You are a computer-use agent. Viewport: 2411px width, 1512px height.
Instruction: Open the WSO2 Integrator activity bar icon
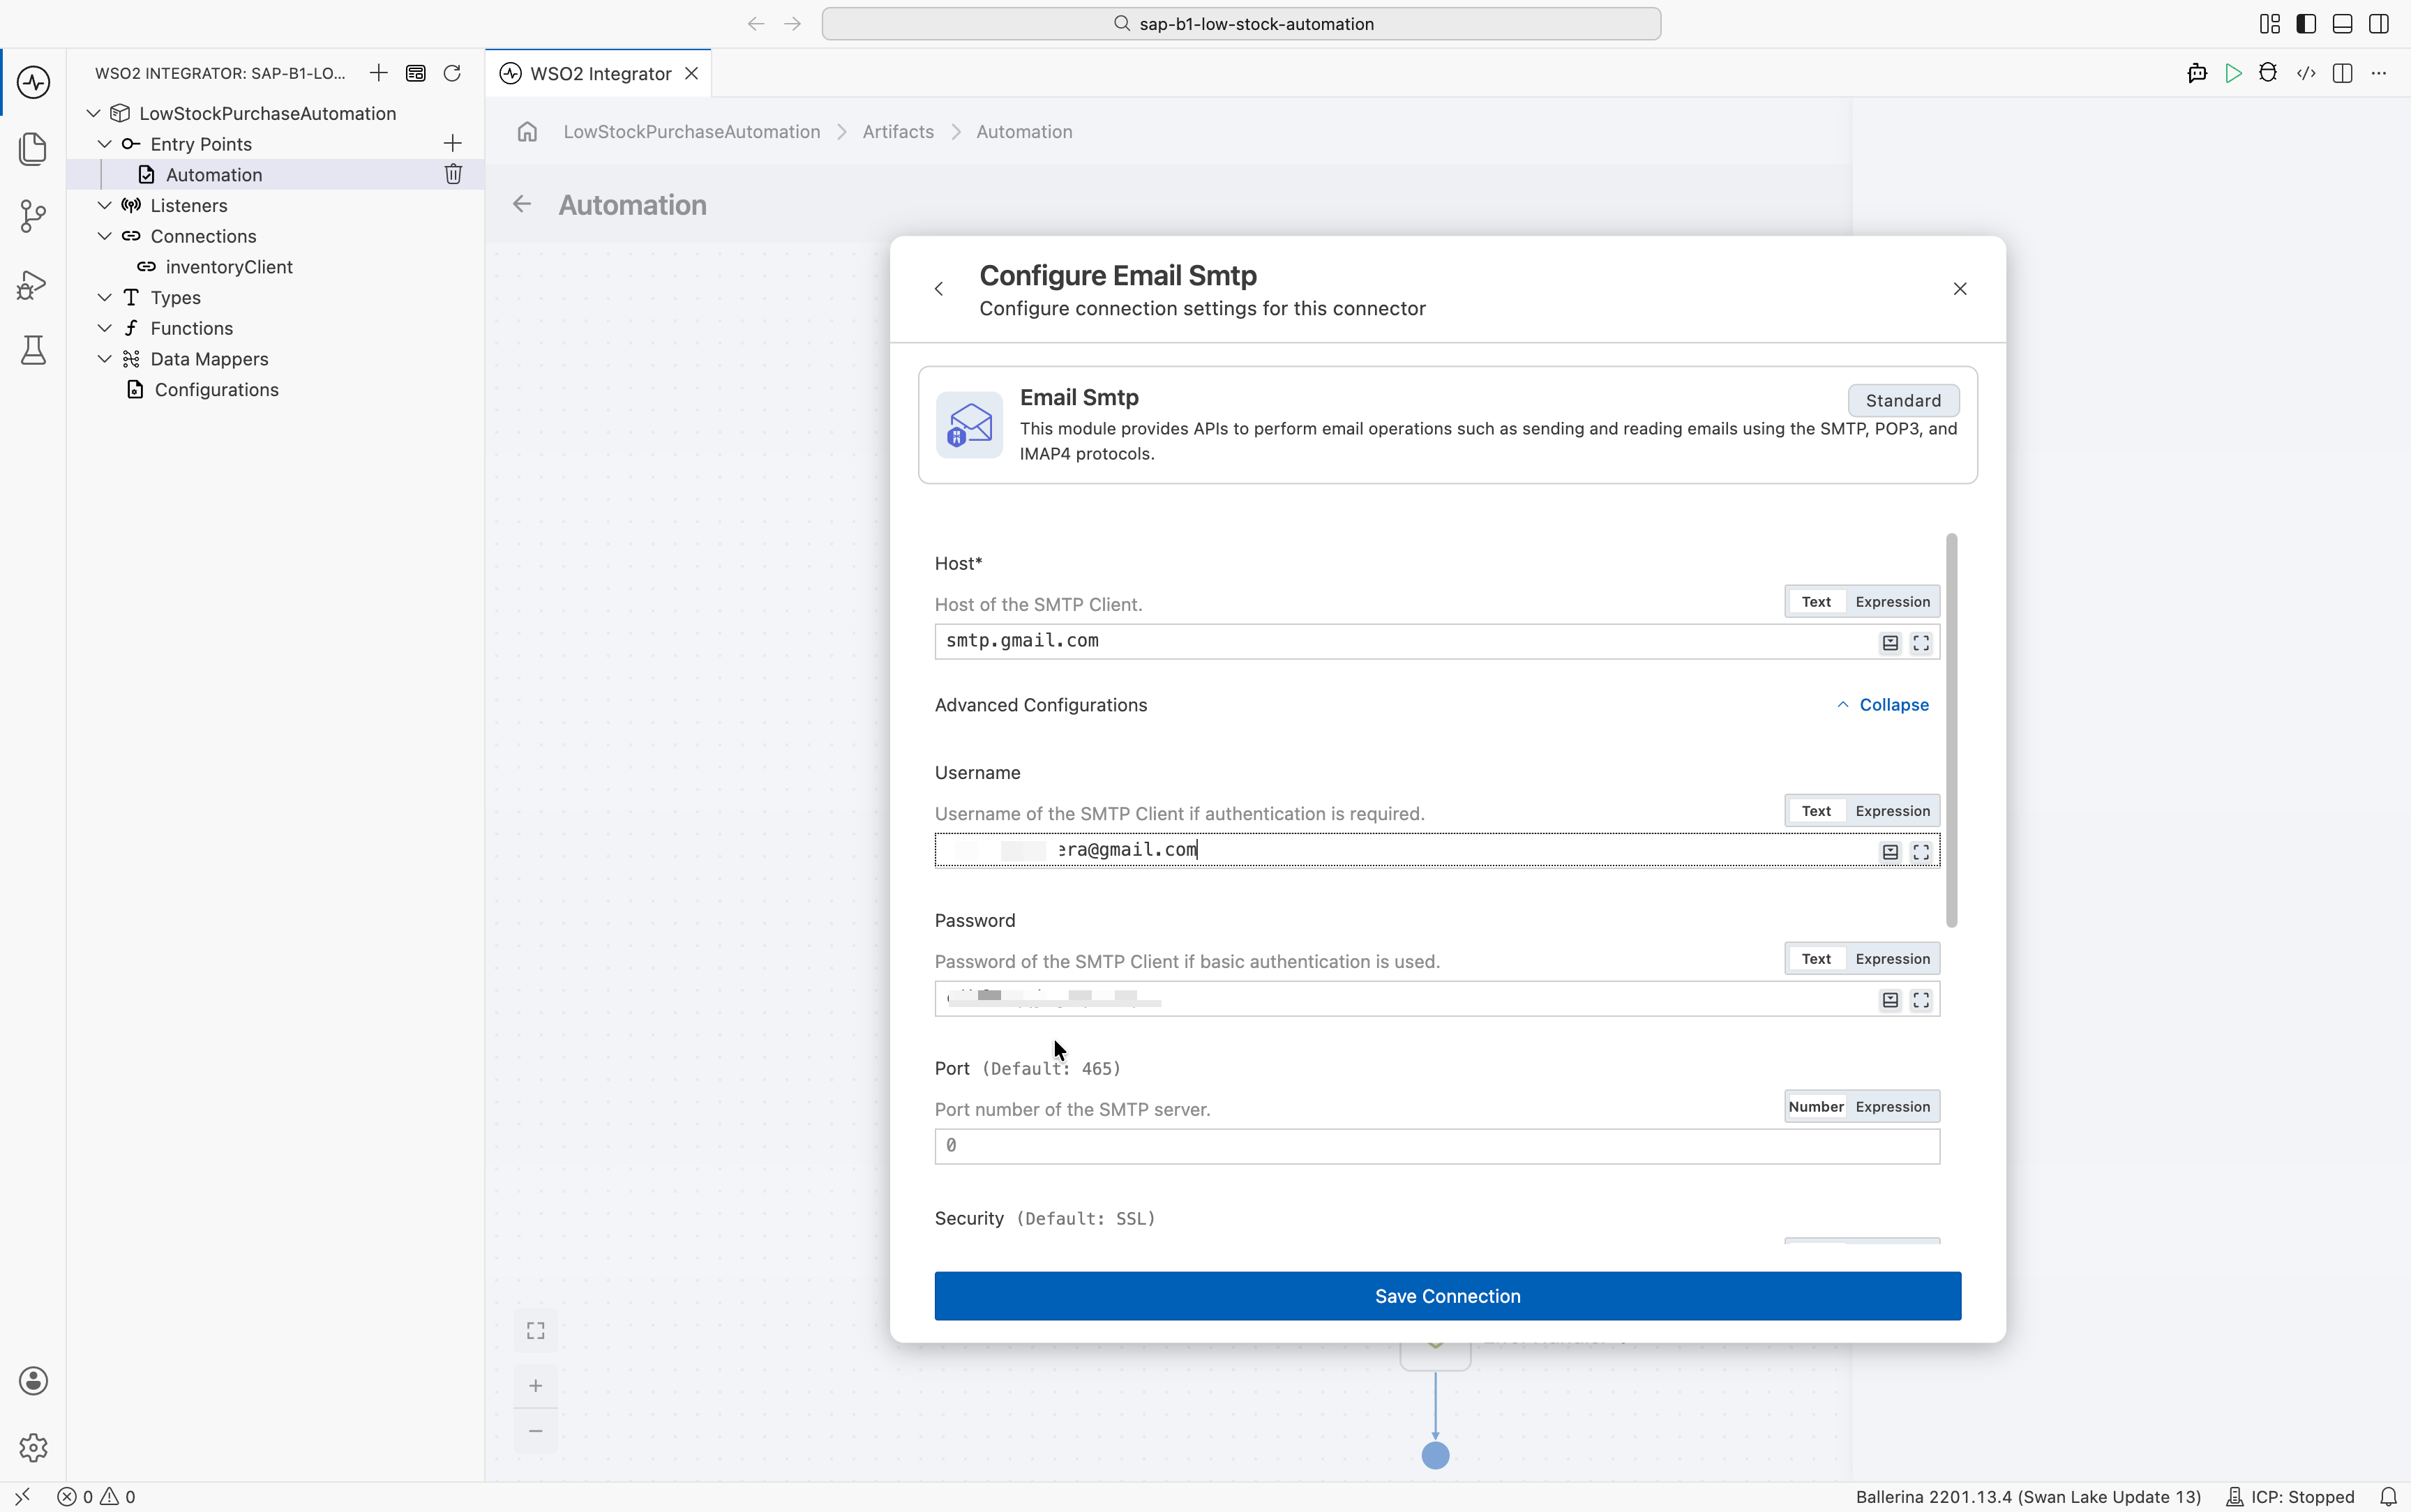click(33, 82)
